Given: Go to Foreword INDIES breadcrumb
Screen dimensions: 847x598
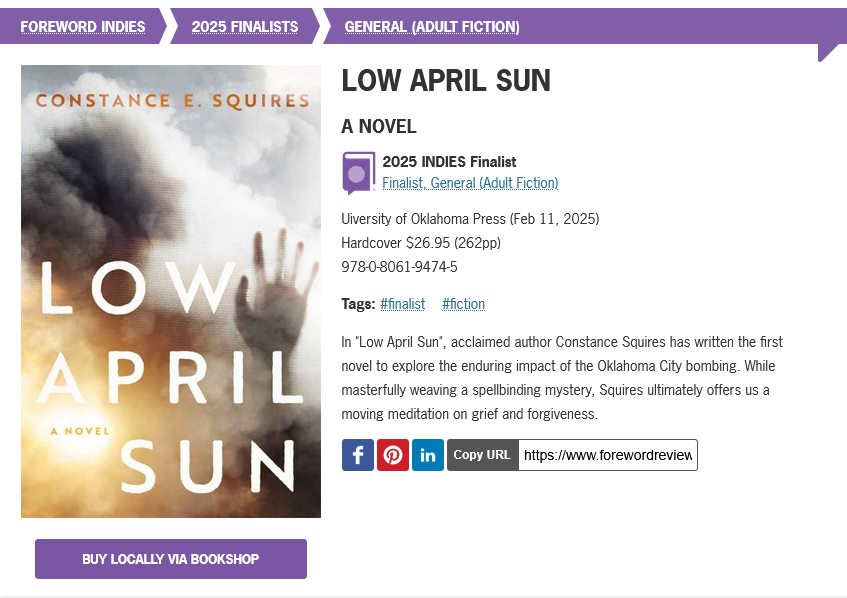Looking at the screenshot, I should [83, 27].
